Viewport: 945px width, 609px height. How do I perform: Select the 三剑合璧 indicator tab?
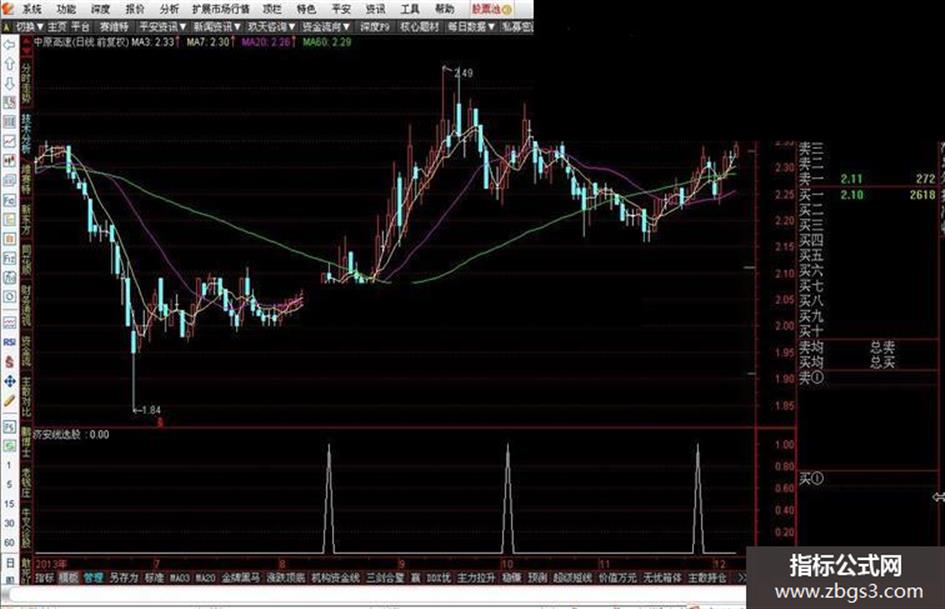point(385,578)
